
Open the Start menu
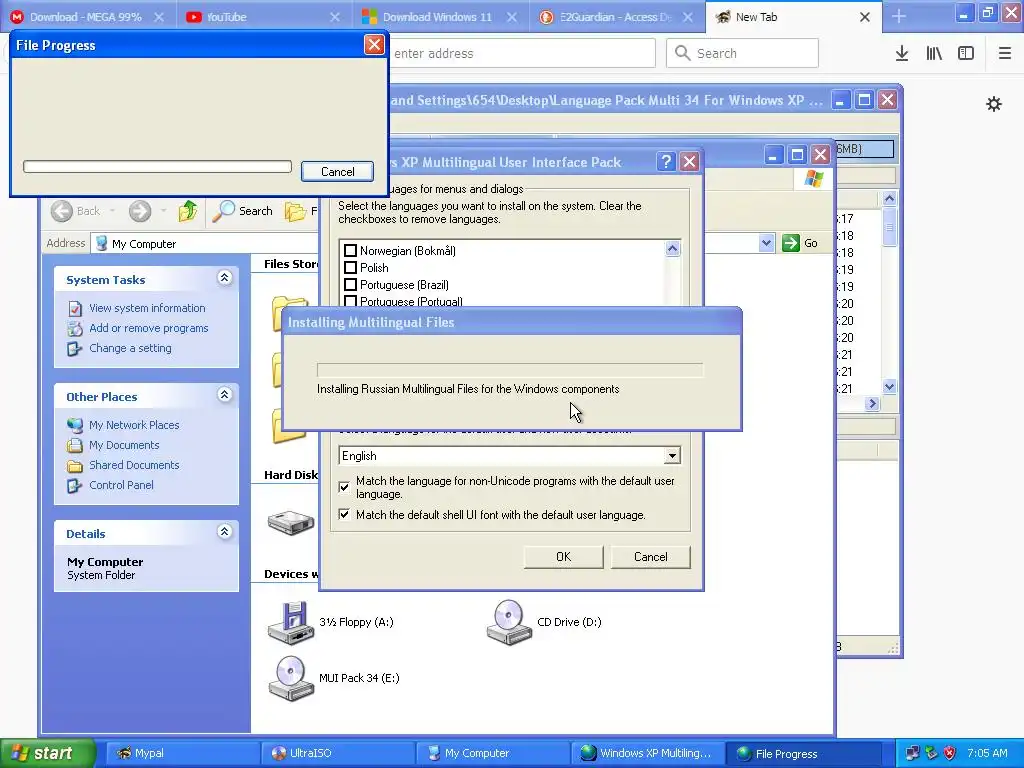pos(47,754)
